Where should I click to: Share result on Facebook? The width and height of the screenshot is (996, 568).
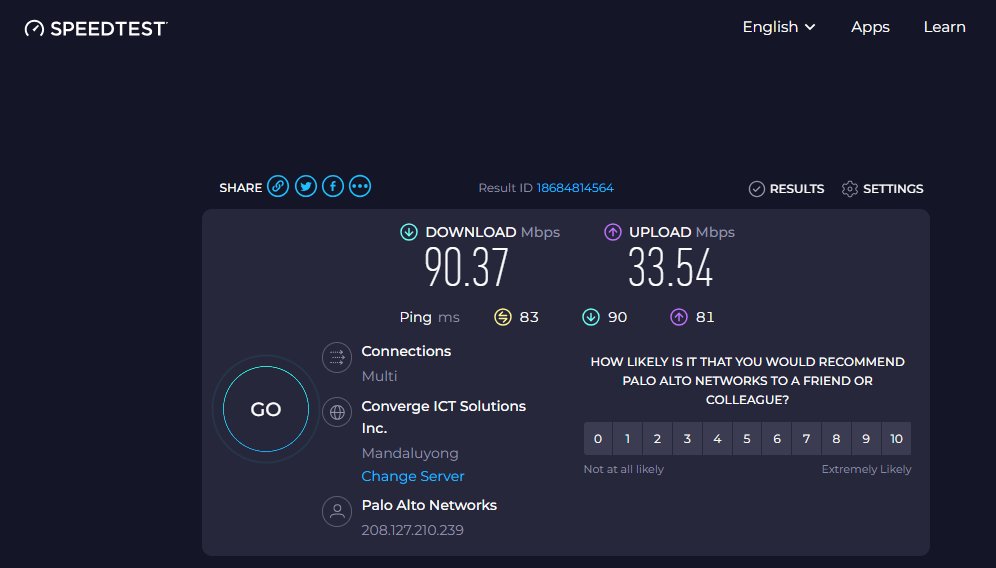[333, 186]
